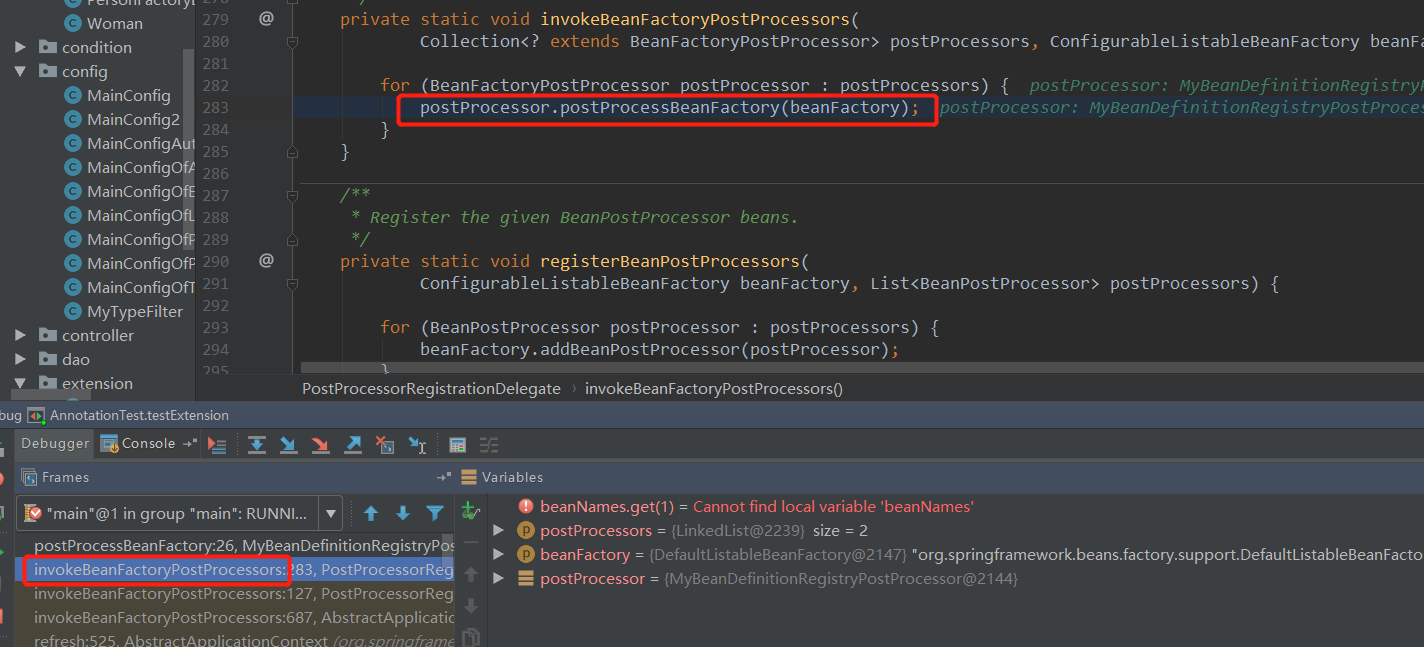The width and height of the screenshot is (1424, 647).
Task: Click the Run to Cursor icon
Action: [417, 444]
